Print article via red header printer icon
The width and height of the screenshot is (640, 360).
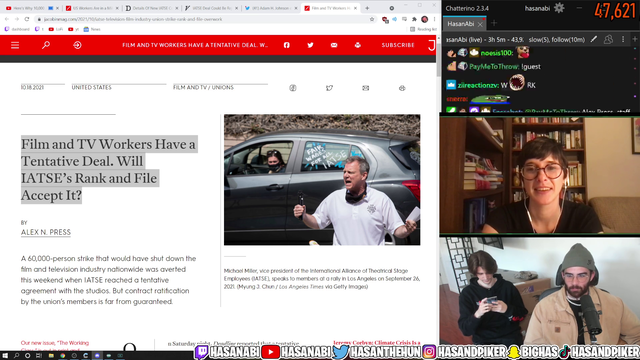coord(358,45)
